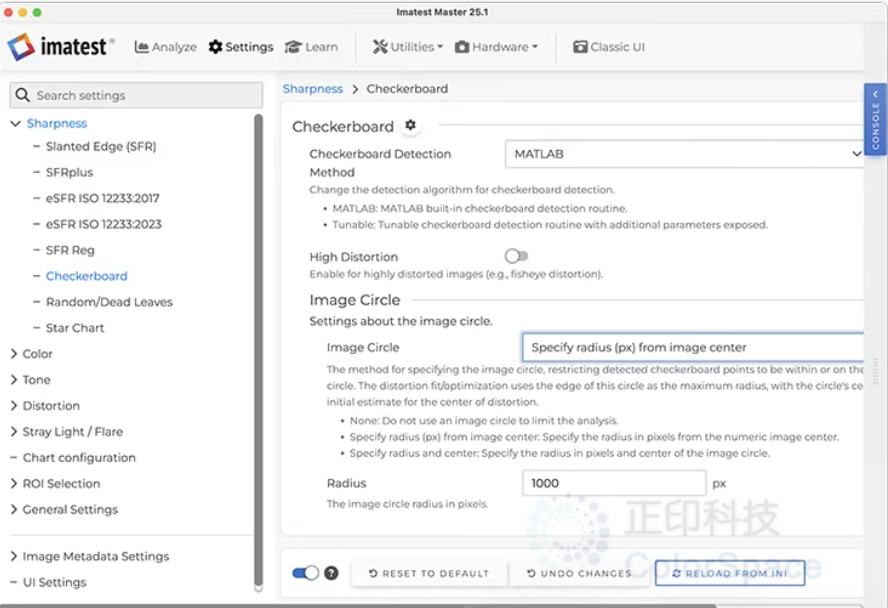Viewport: 888px width, 608px height.
Task: Select Star Chart settings
Action: (x=75, y=328)
